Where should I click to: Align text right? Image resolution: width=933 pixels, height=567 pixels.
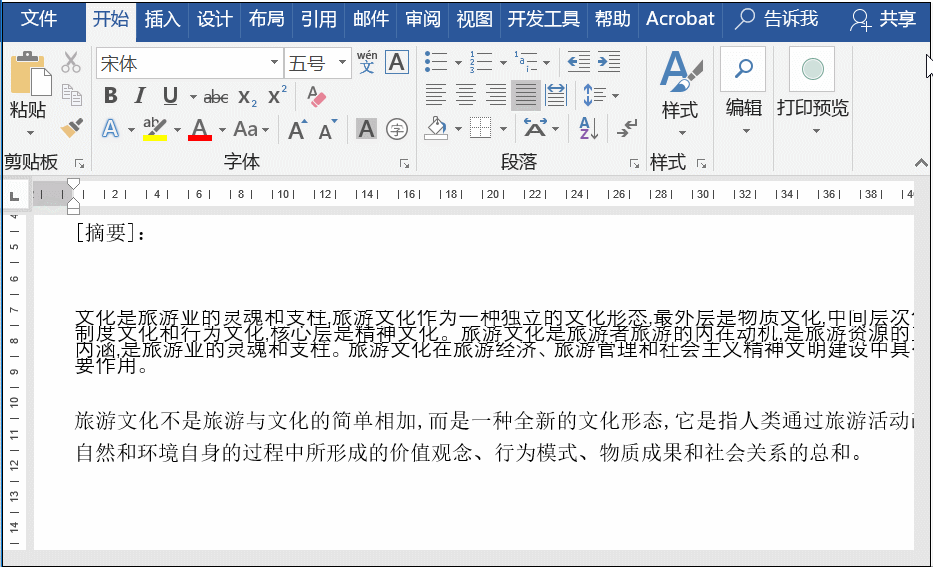coord(496,95)
